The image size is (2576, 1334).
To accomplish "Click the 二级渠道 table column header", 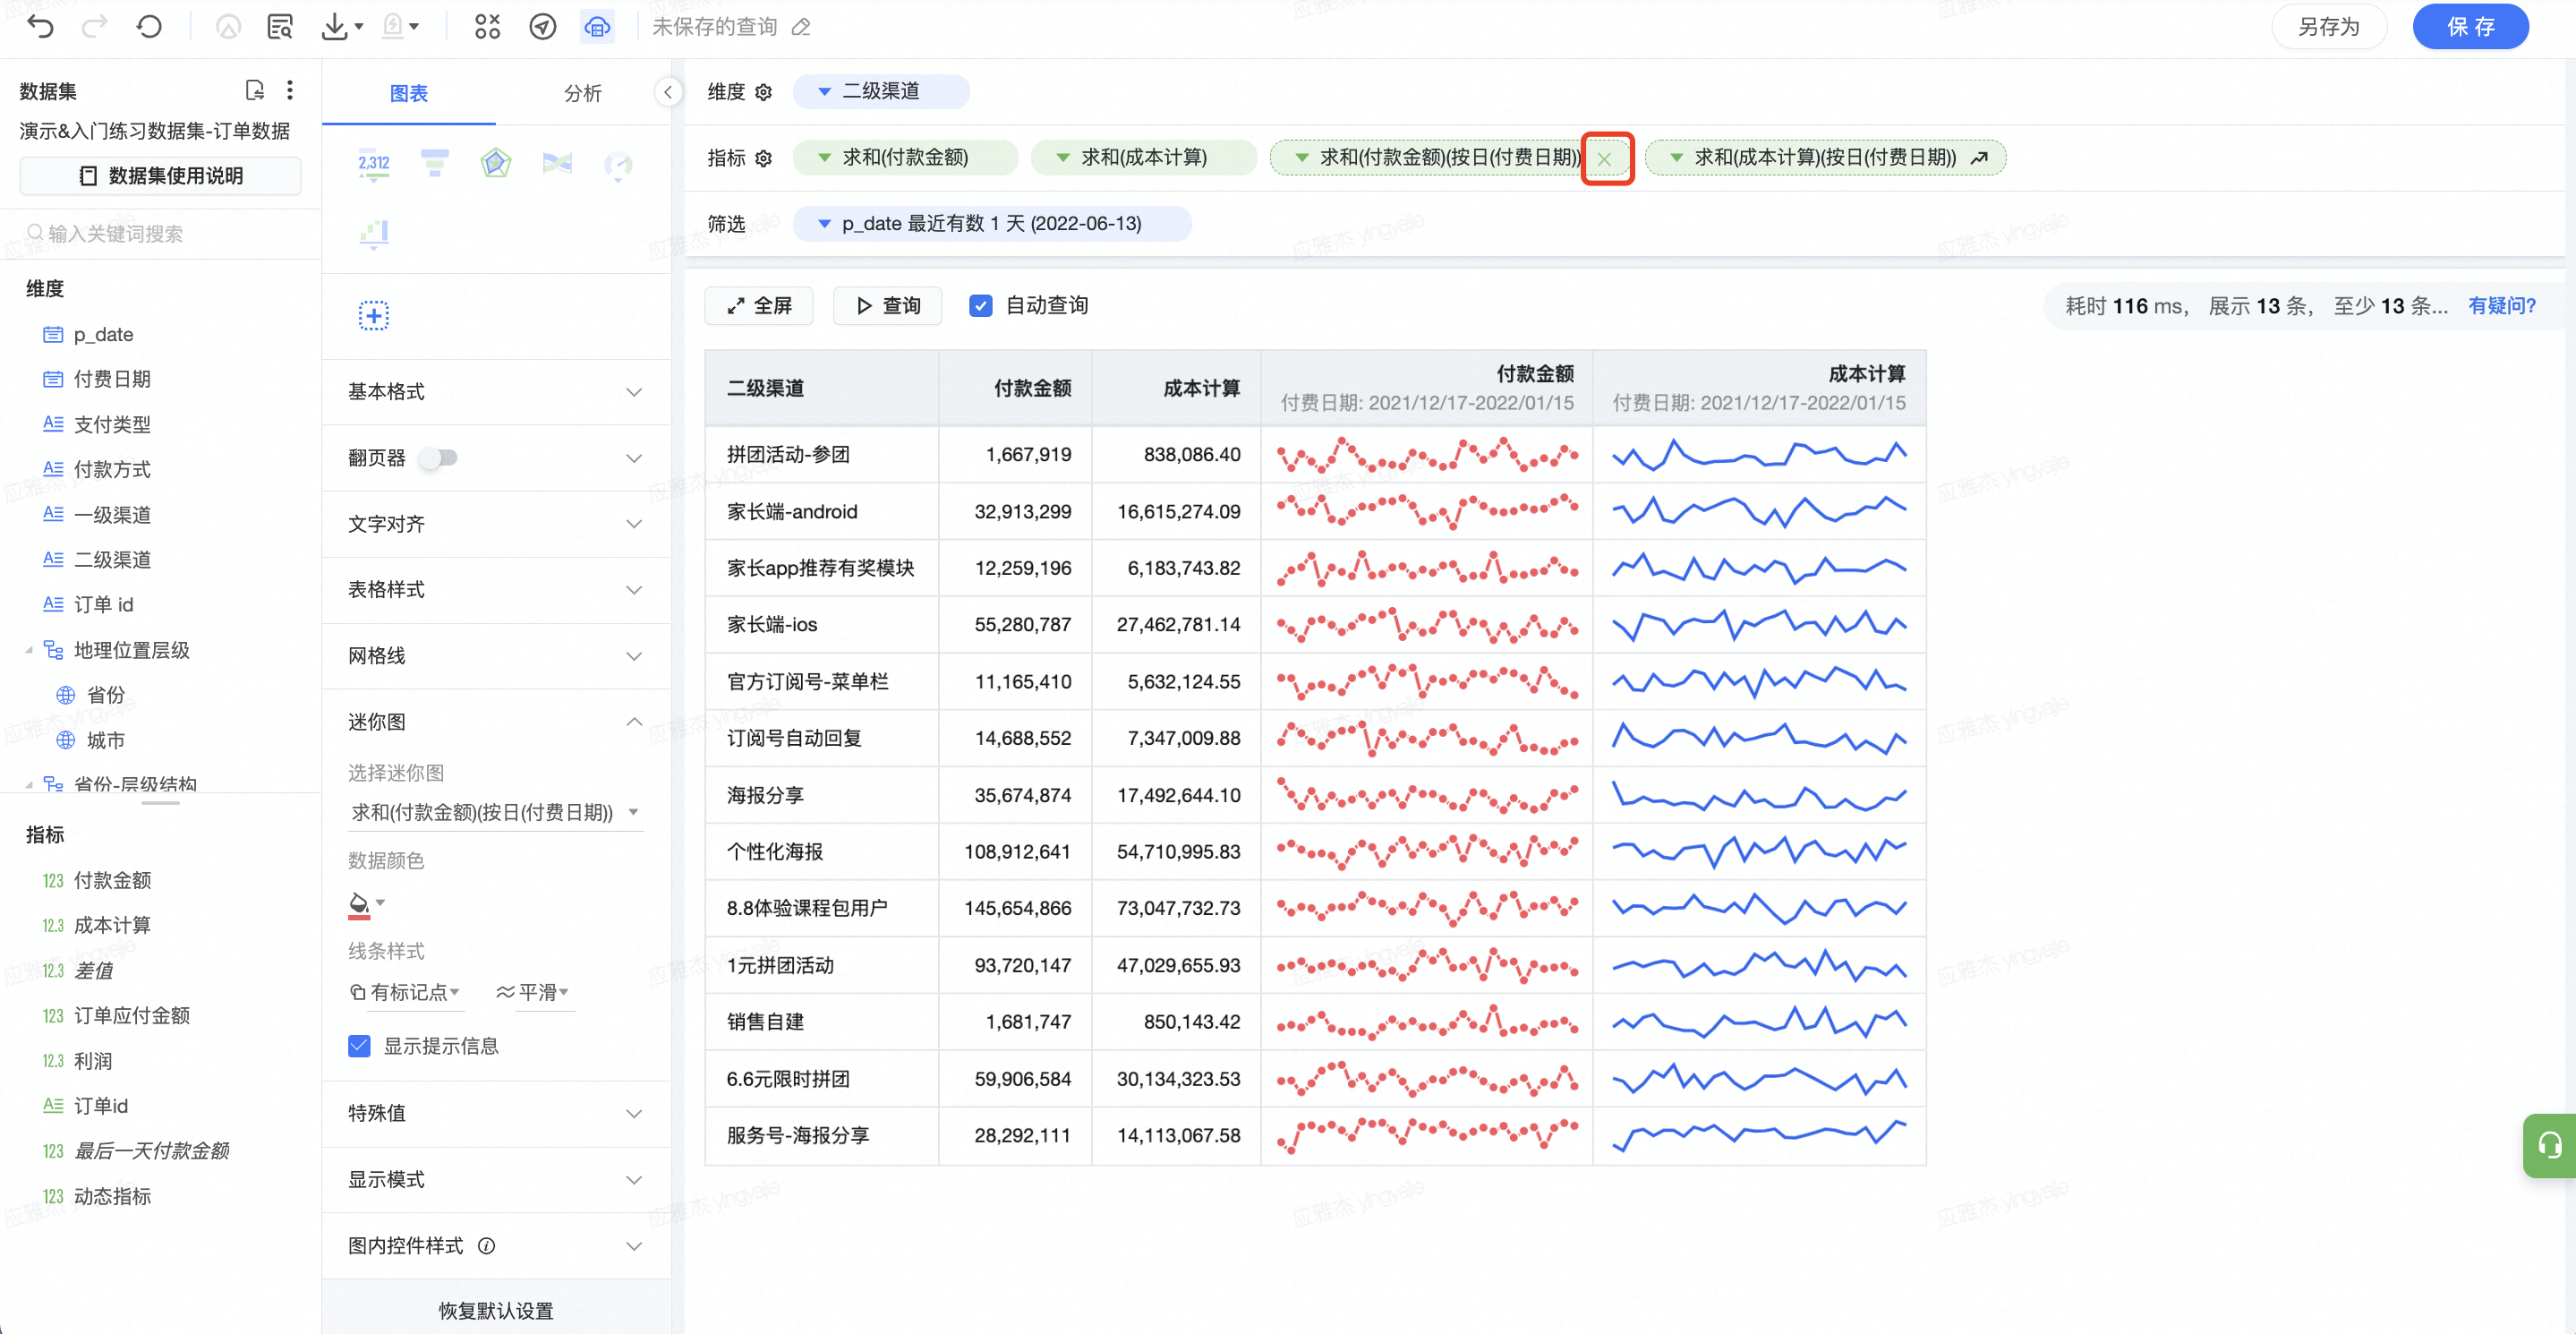I will [x=822, y=388].
